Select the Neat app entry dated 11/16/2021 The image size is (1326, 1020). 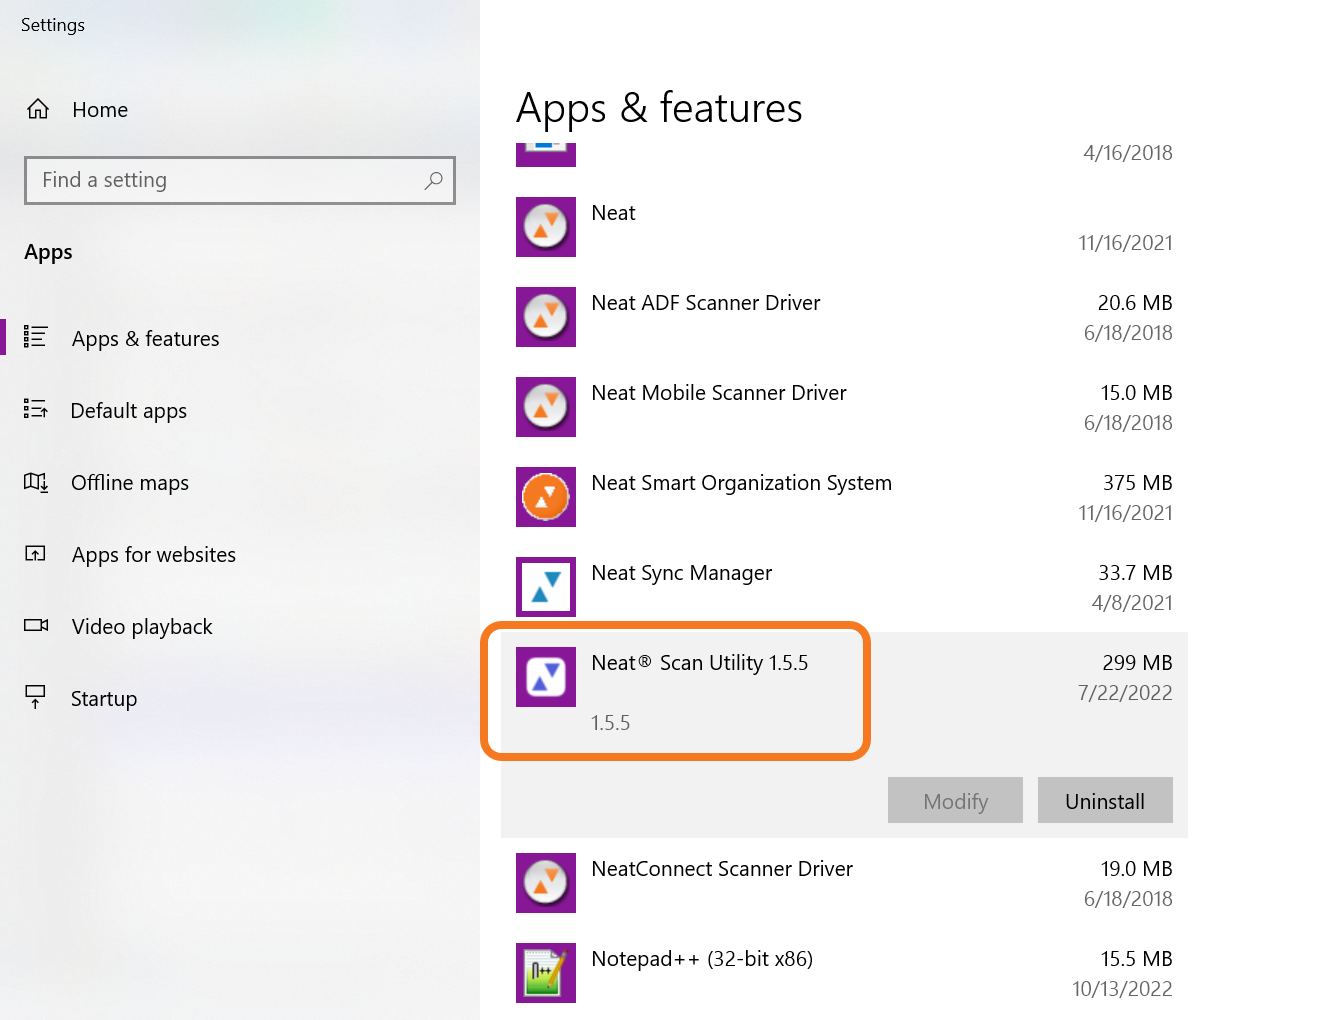click(613, 213)
